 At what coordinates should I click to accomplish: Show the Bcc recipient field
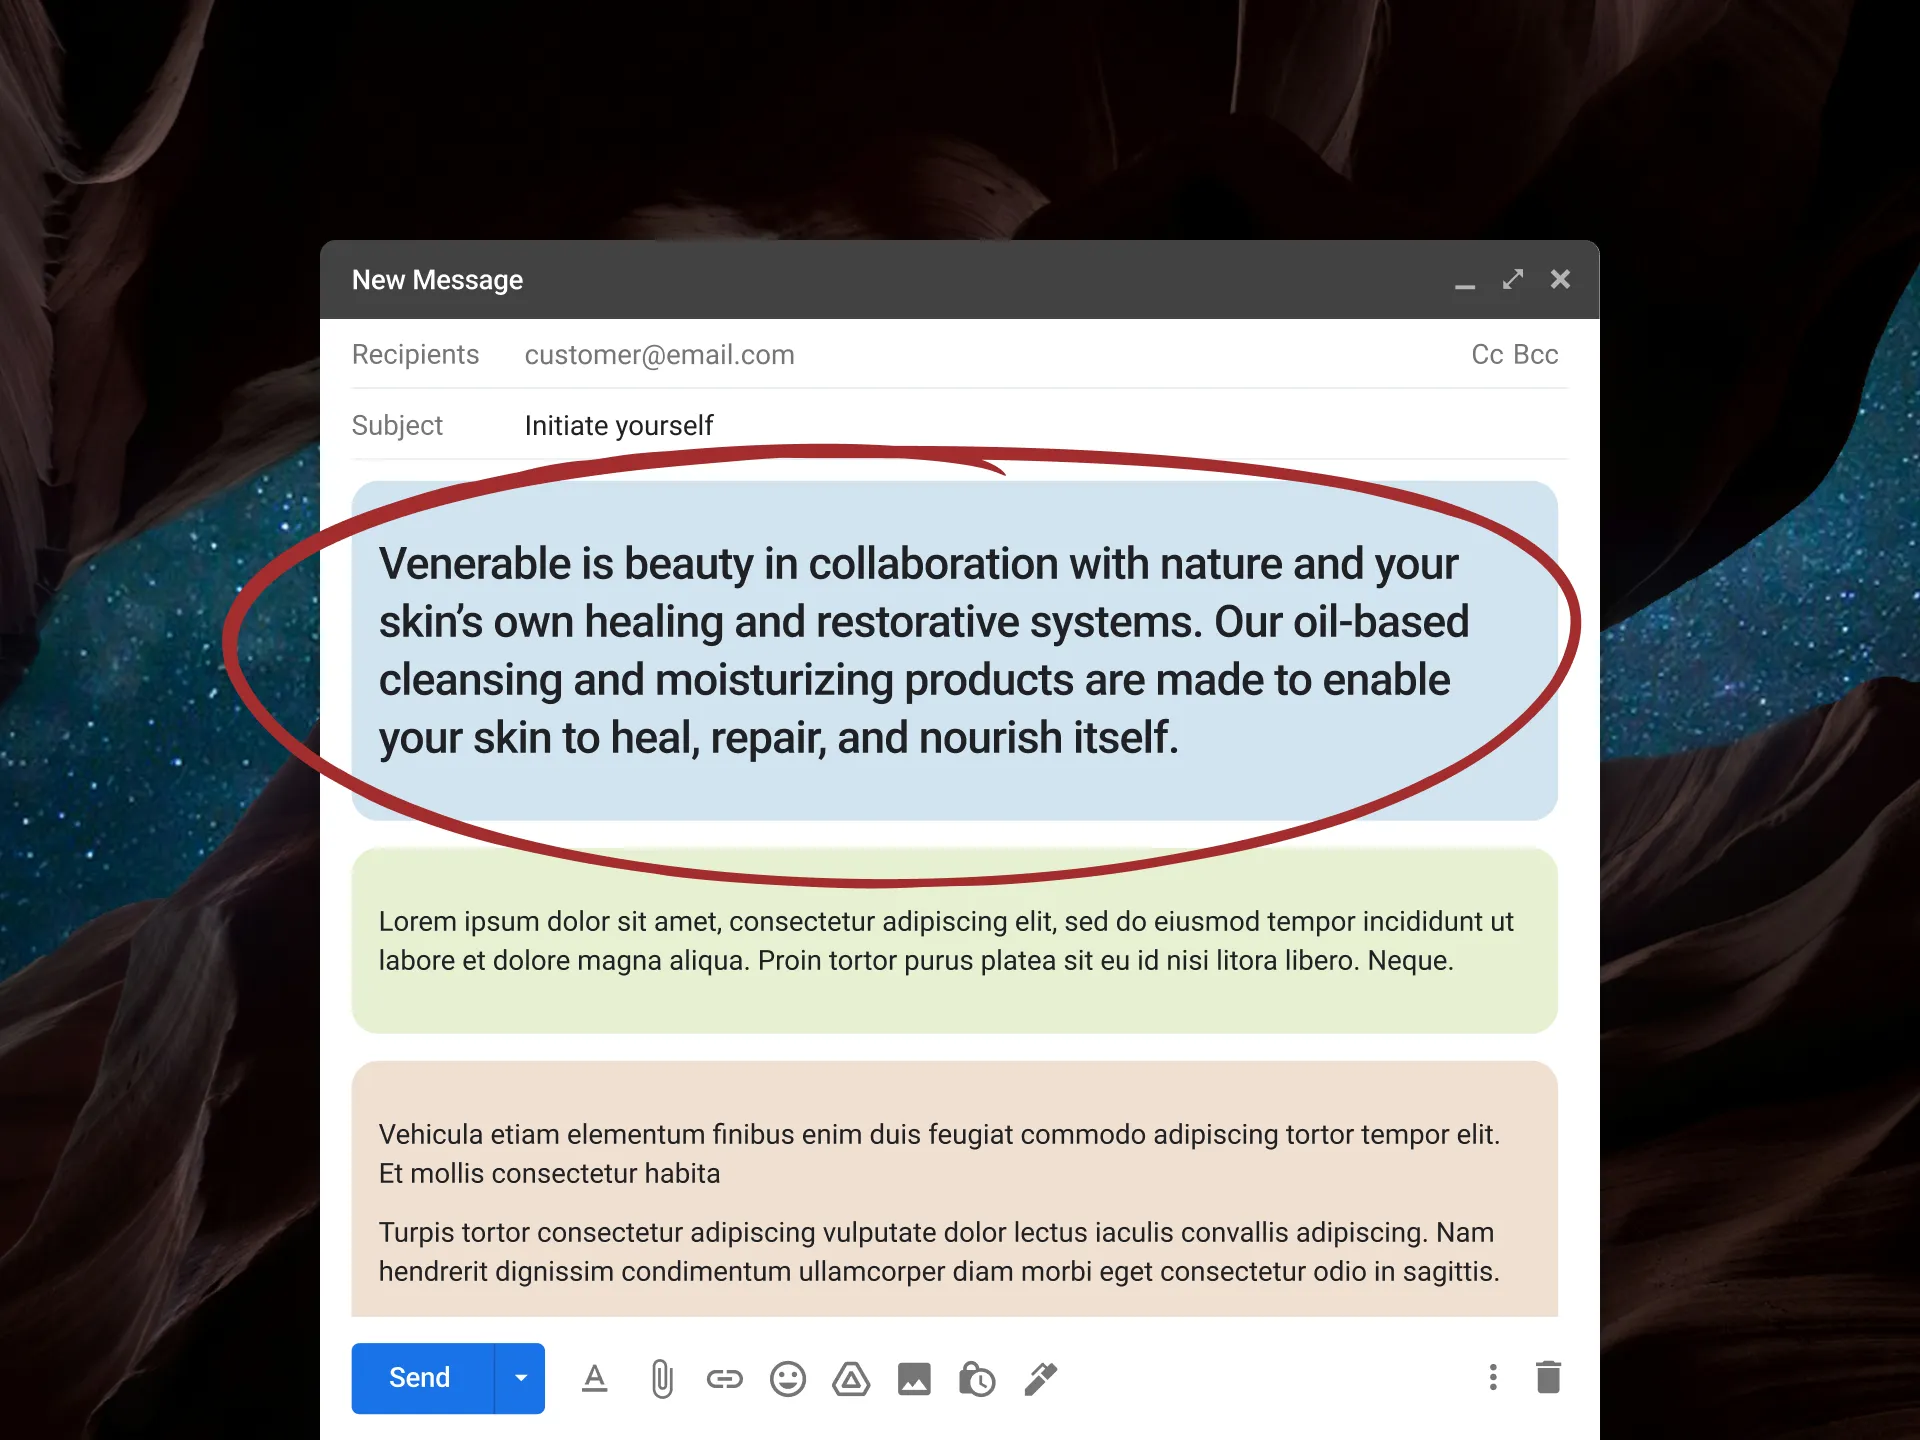pos(1538,354)
